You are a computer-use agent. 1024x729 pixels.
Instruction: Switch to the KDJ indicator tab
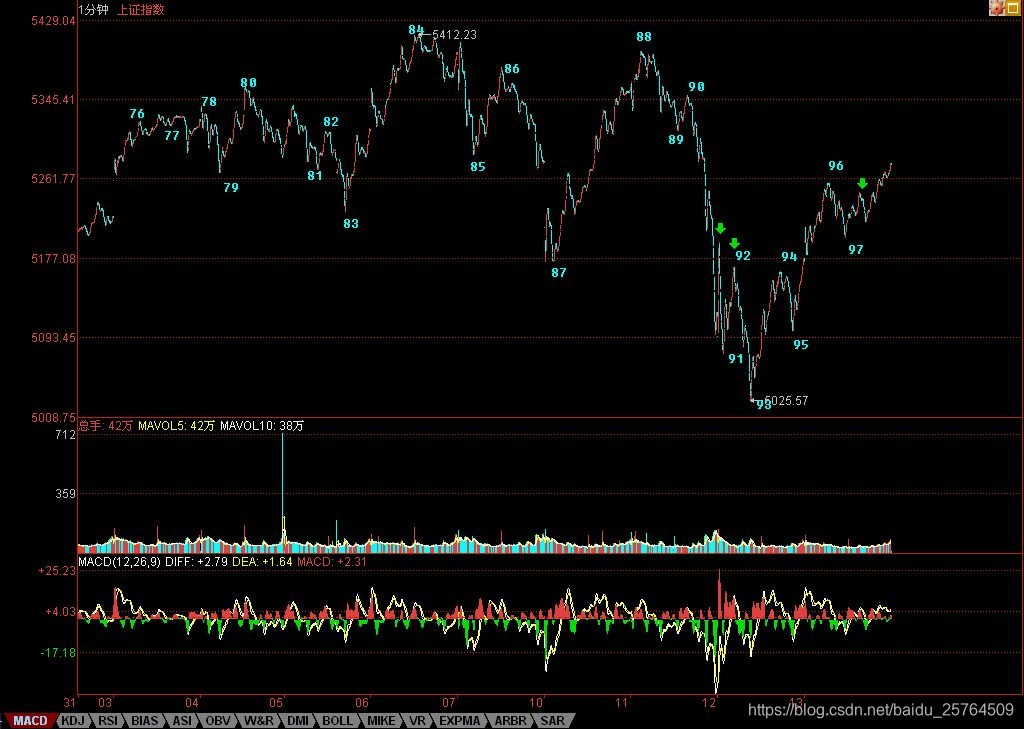[72, 721]
